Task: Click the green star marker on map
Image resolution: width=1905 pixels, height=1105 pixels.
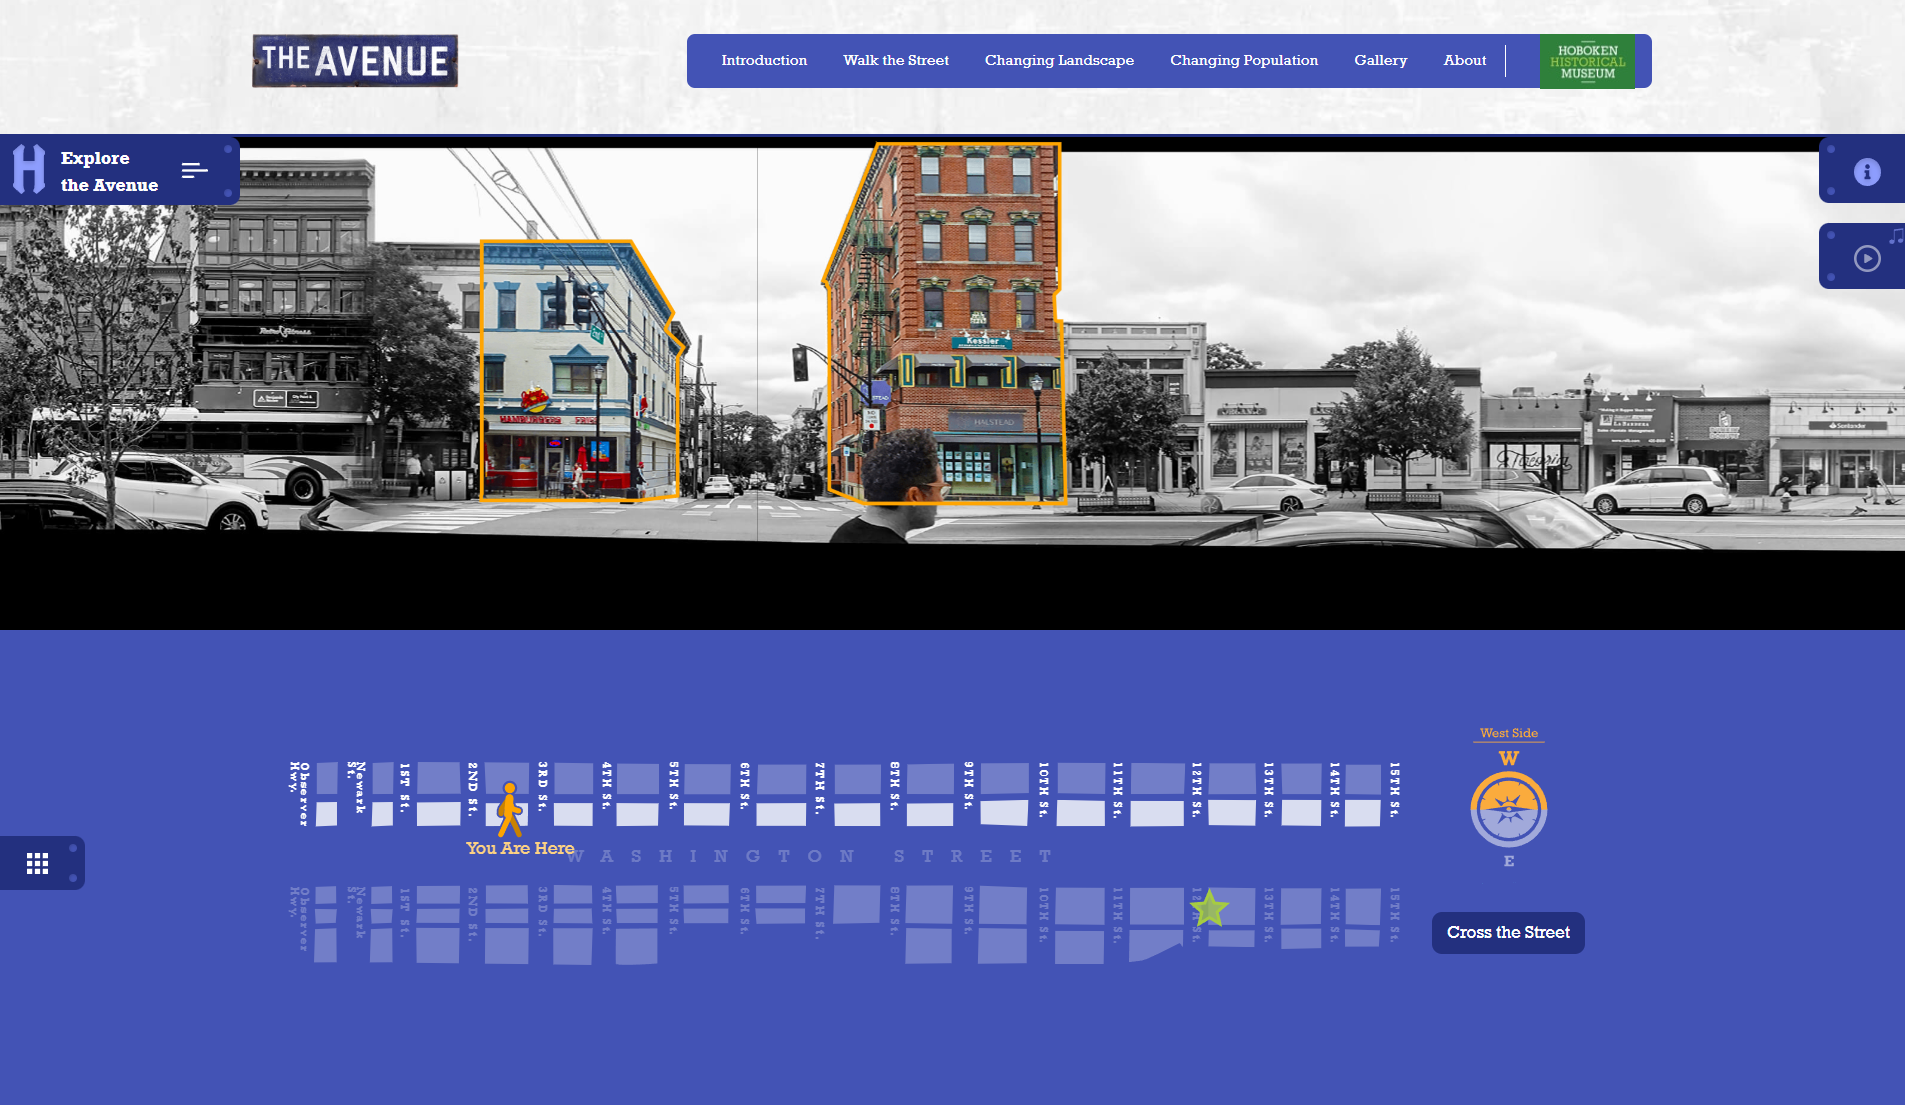Action: pos(1209,908)
